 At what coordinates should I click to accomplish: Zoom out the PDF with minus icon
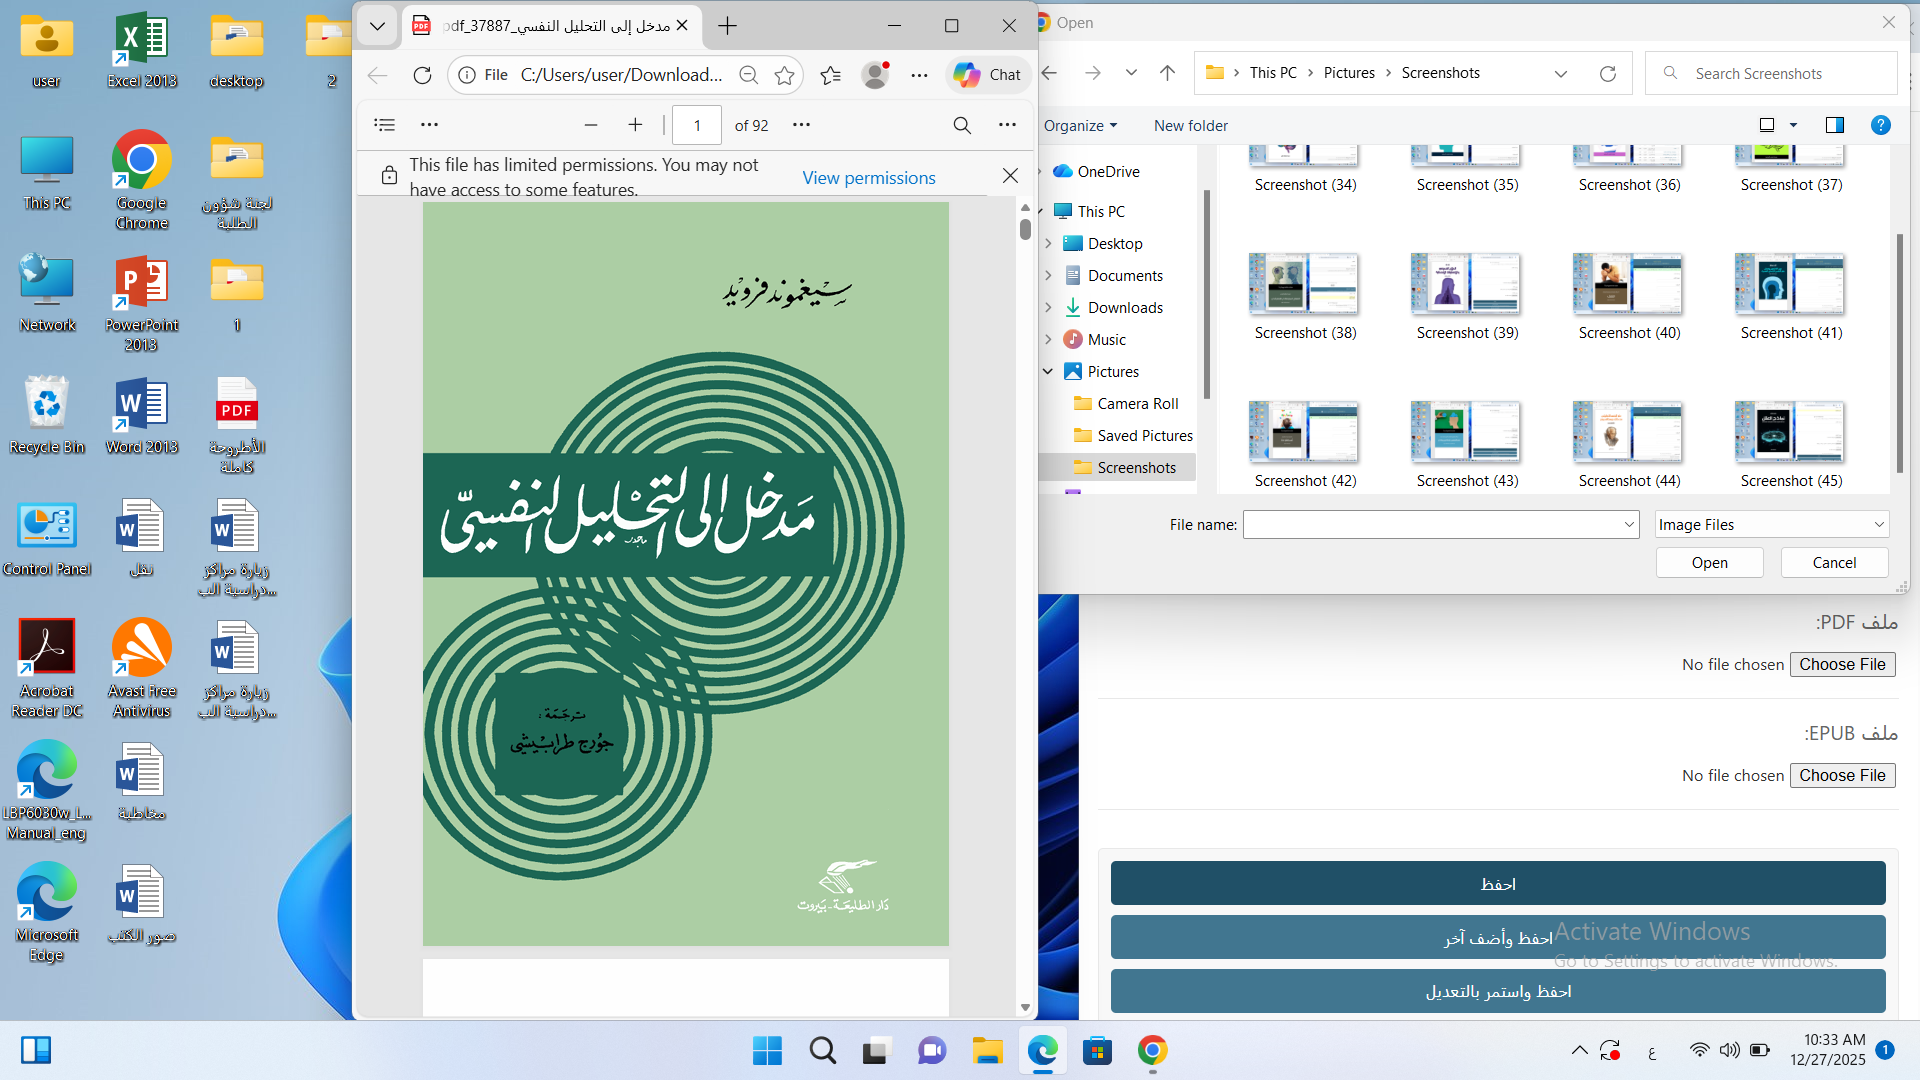(x=591, y=125)
